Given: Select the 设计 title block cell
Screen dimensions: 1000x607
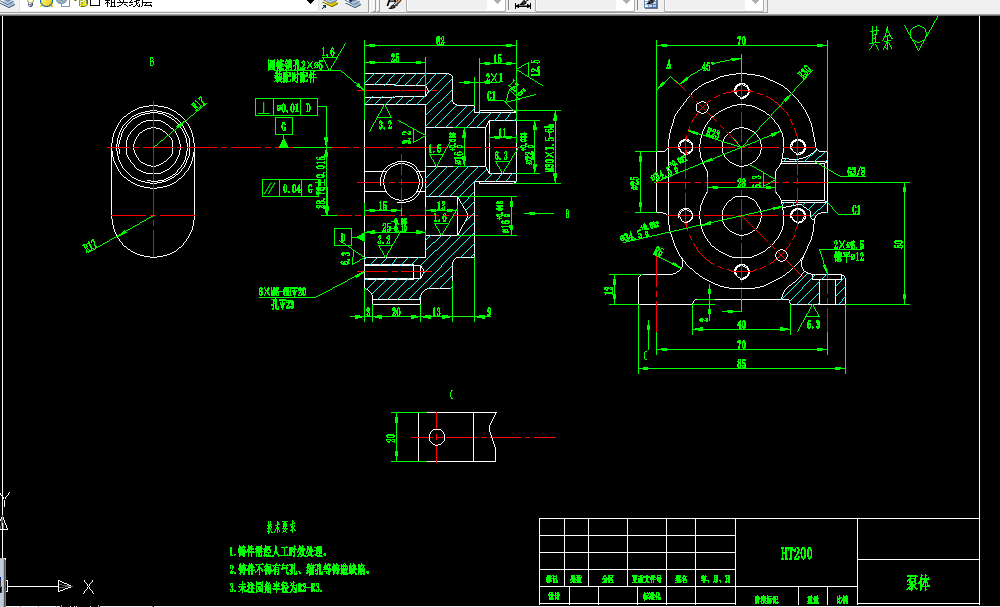Looking at the screenshot, I should click(552, 596).
